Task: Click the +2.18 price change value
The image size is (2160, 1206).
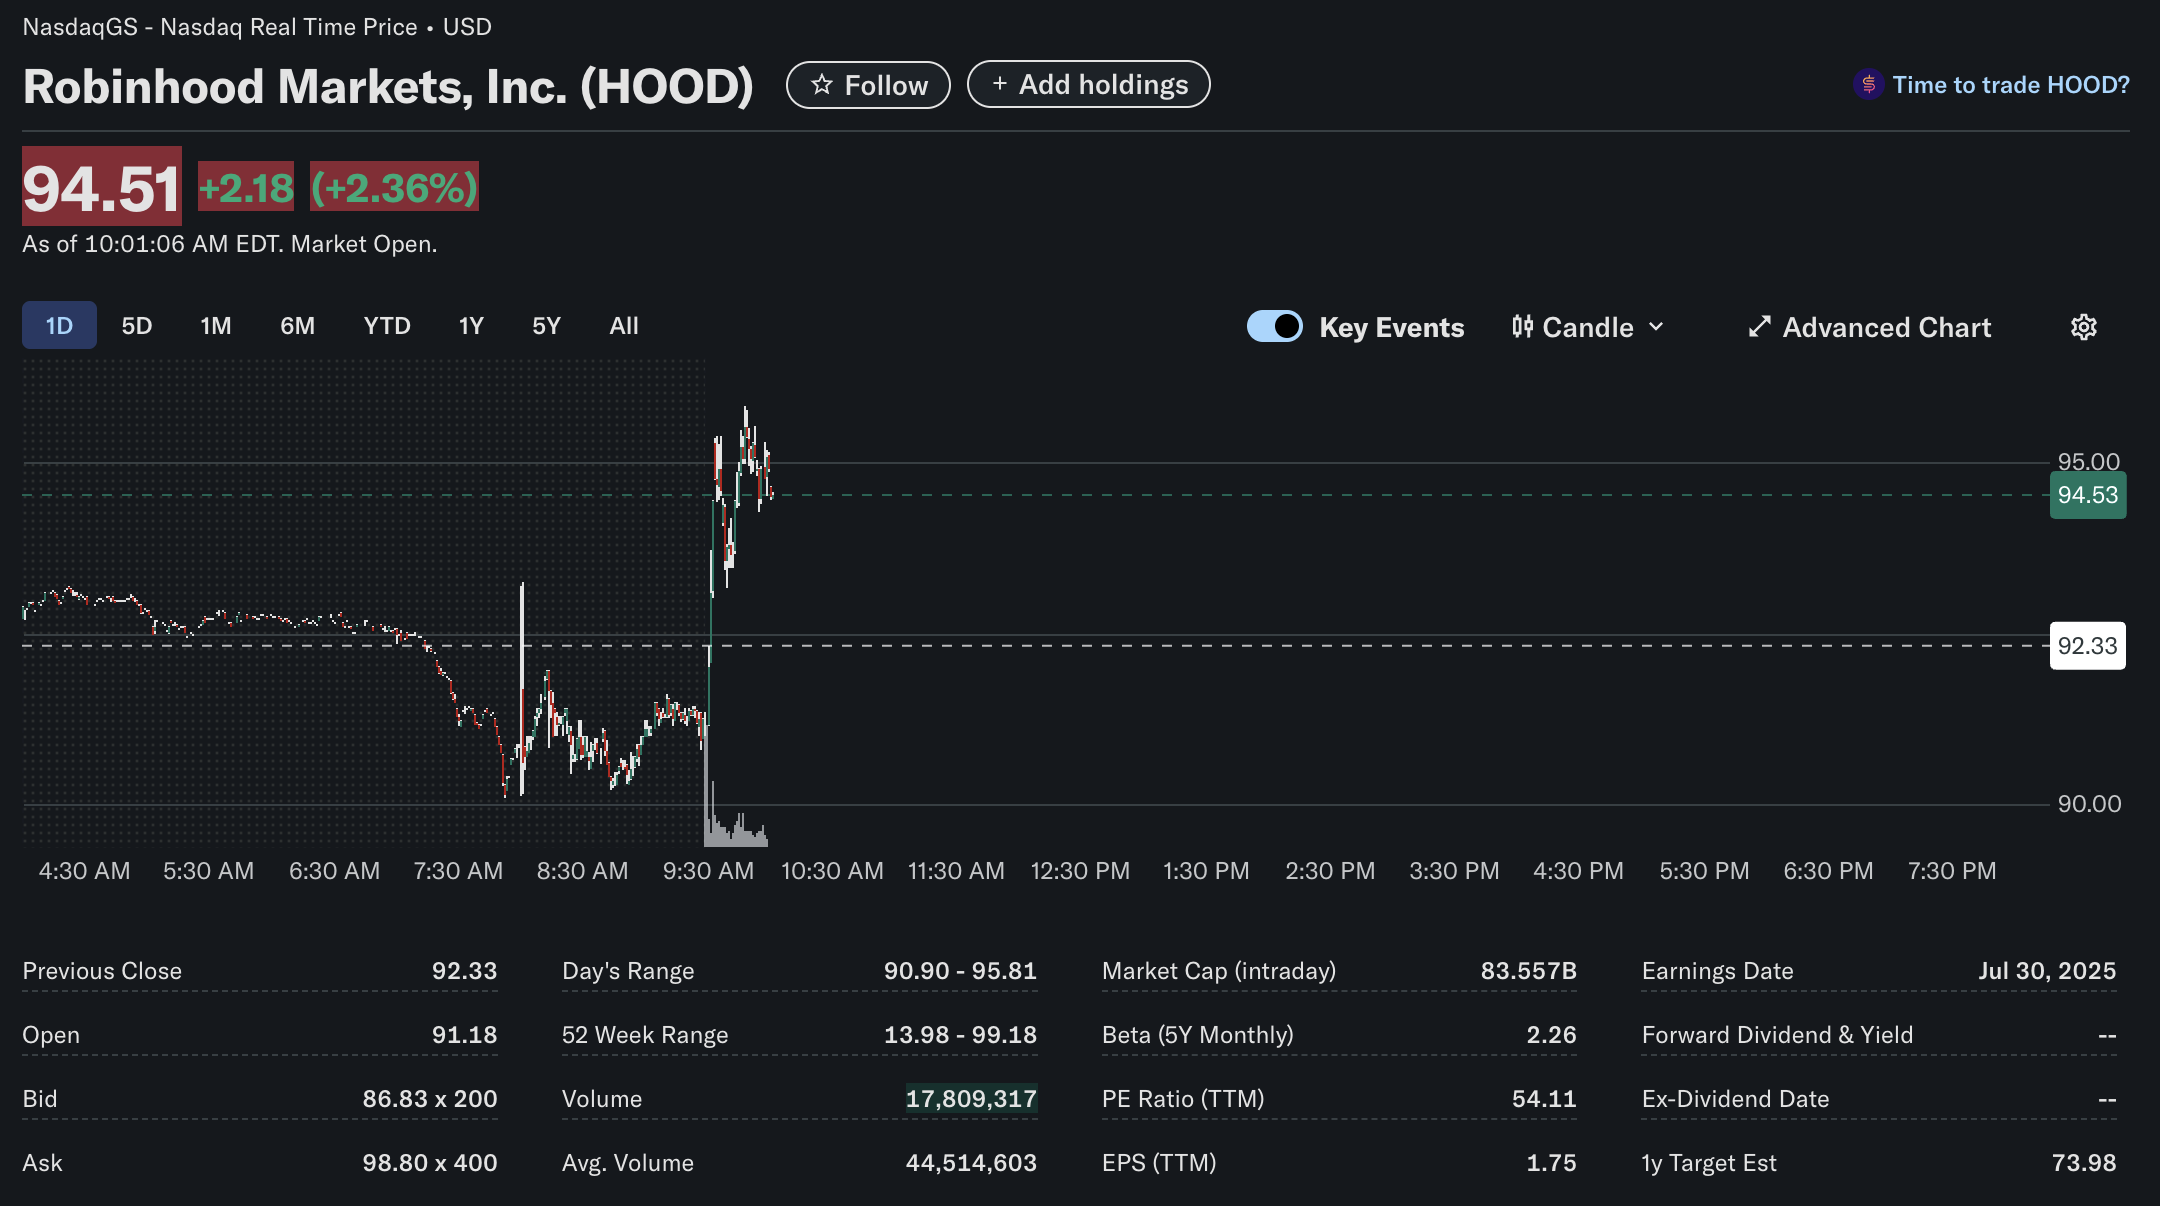Action: pos(246,187)
